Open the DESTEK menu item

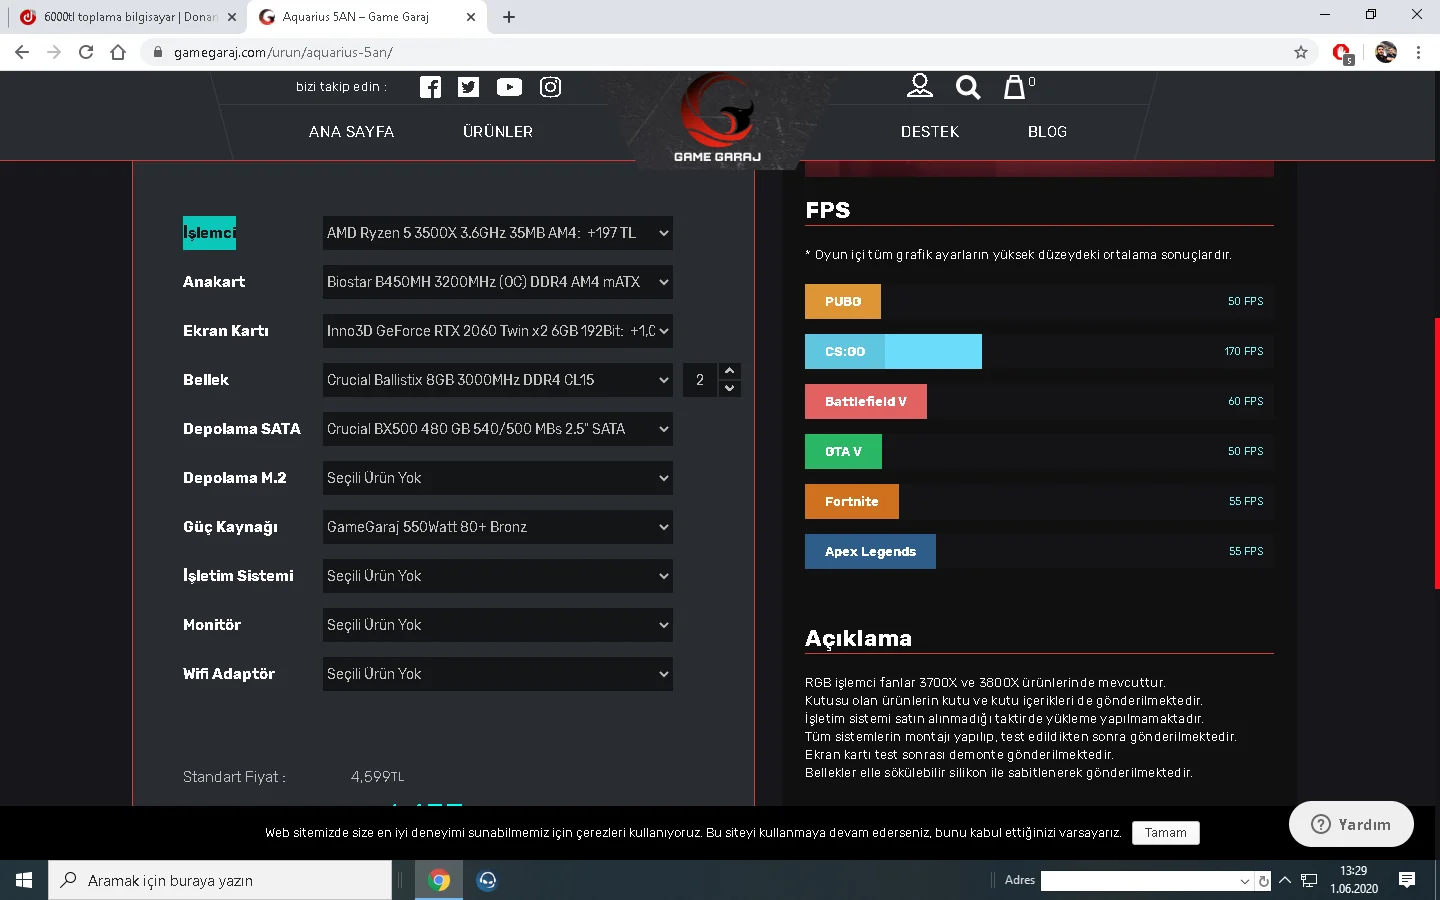click(x=930, y=132)
